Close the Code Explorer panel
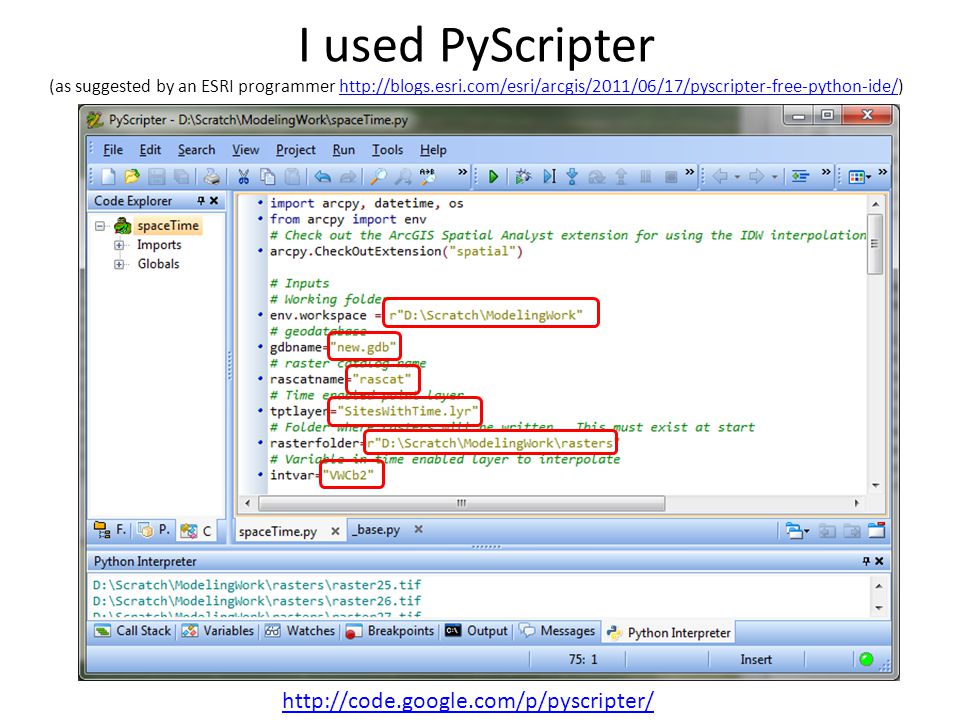The width and height of the screenshot is (960, 720). [x=214, y=201]
